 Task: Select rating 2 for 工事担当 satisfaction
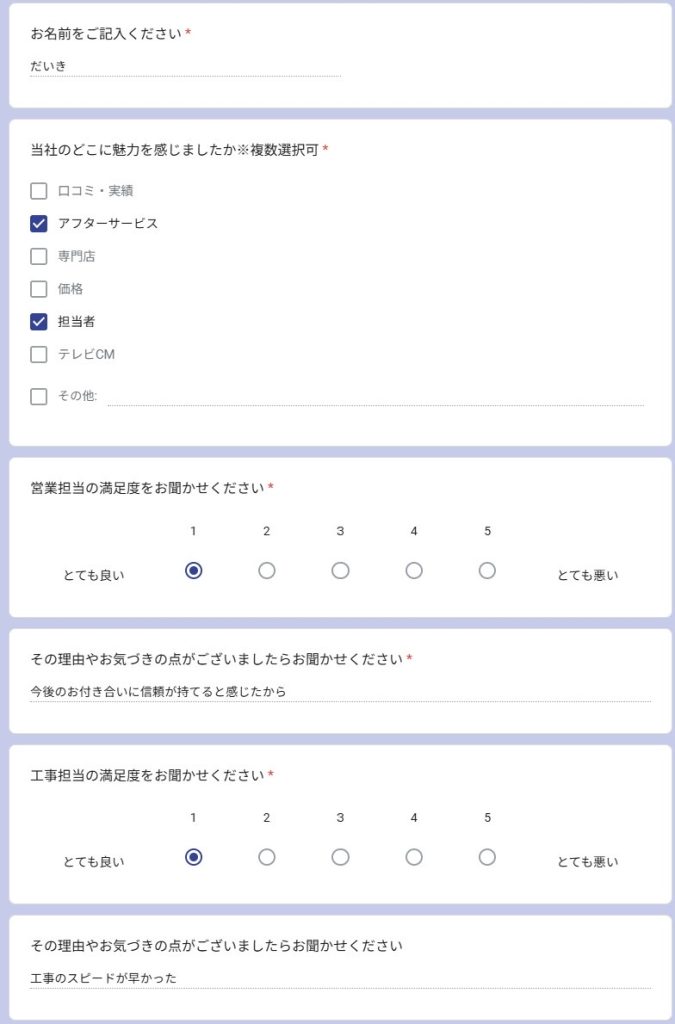tap(266, 857)
